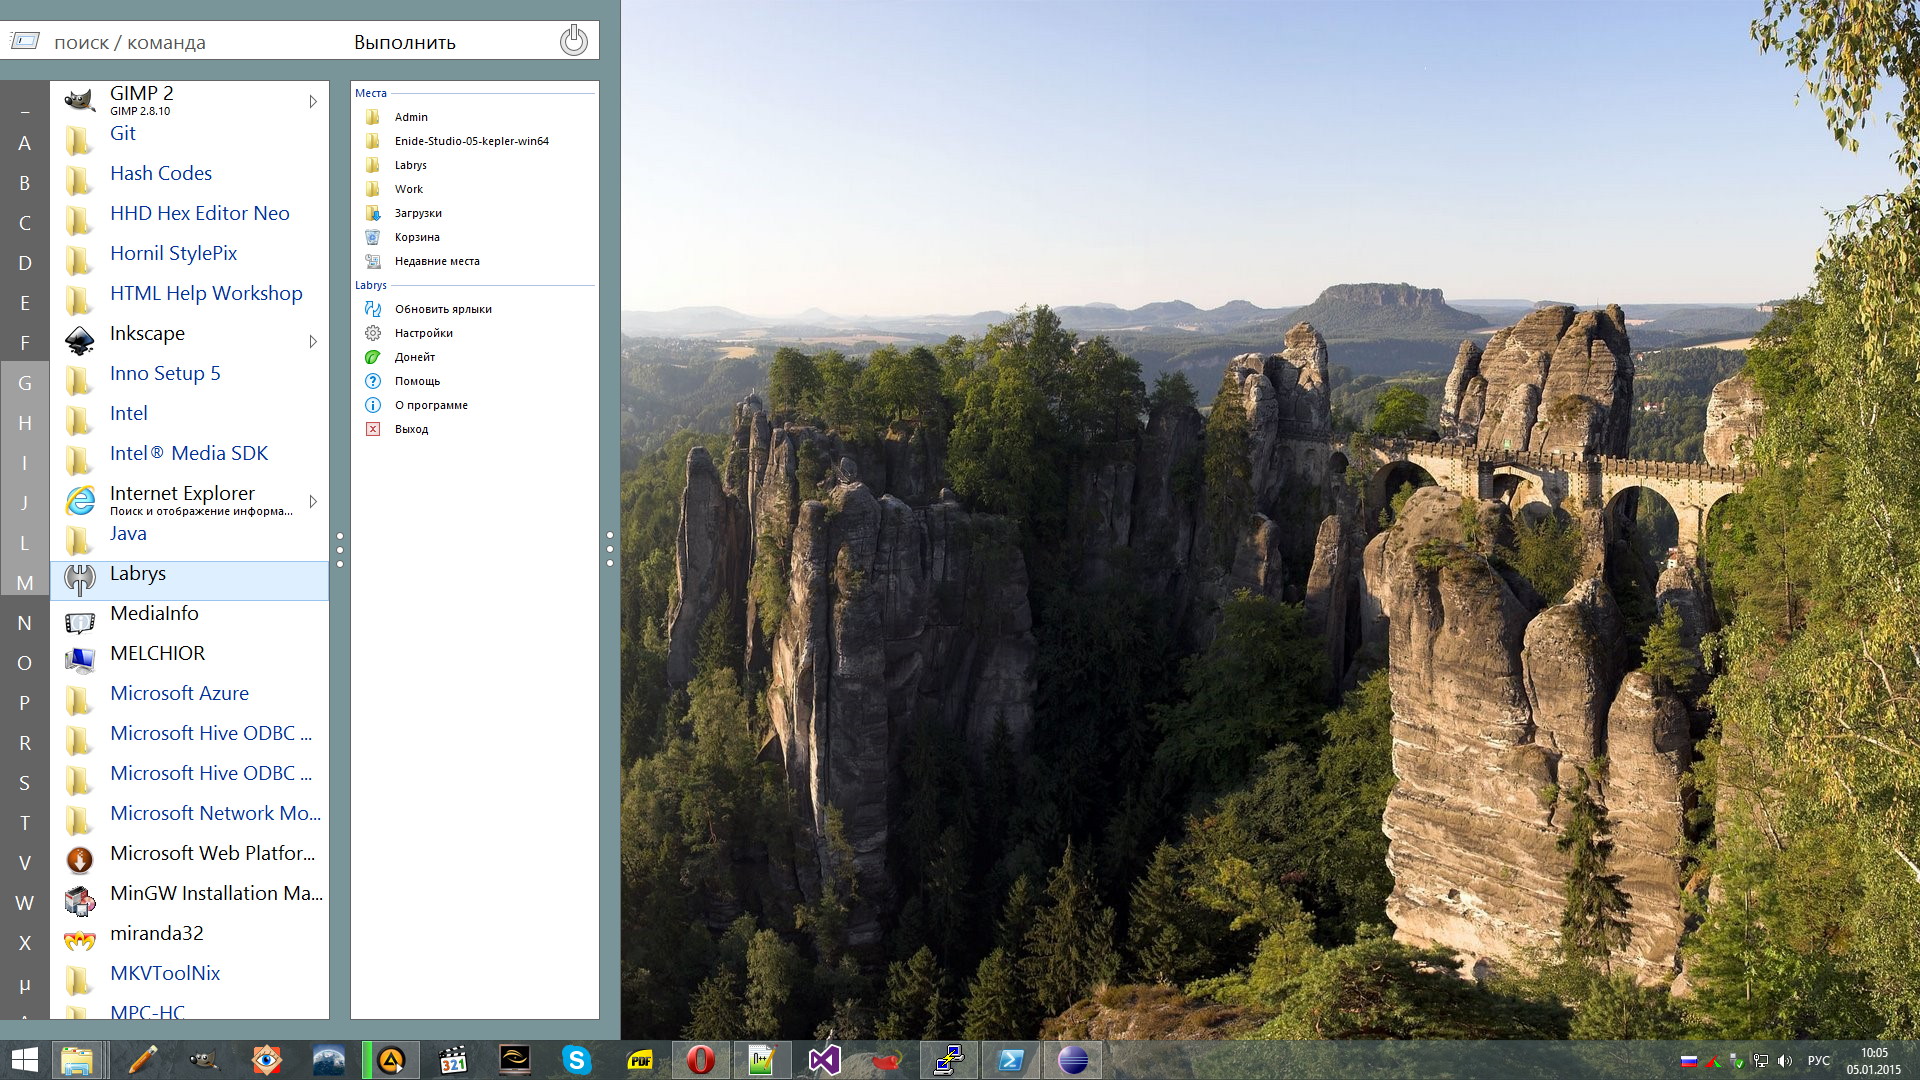Click Opera icon in taskbar
The height and width of the screenshot is (1080, 1920).
point(700,1059)
